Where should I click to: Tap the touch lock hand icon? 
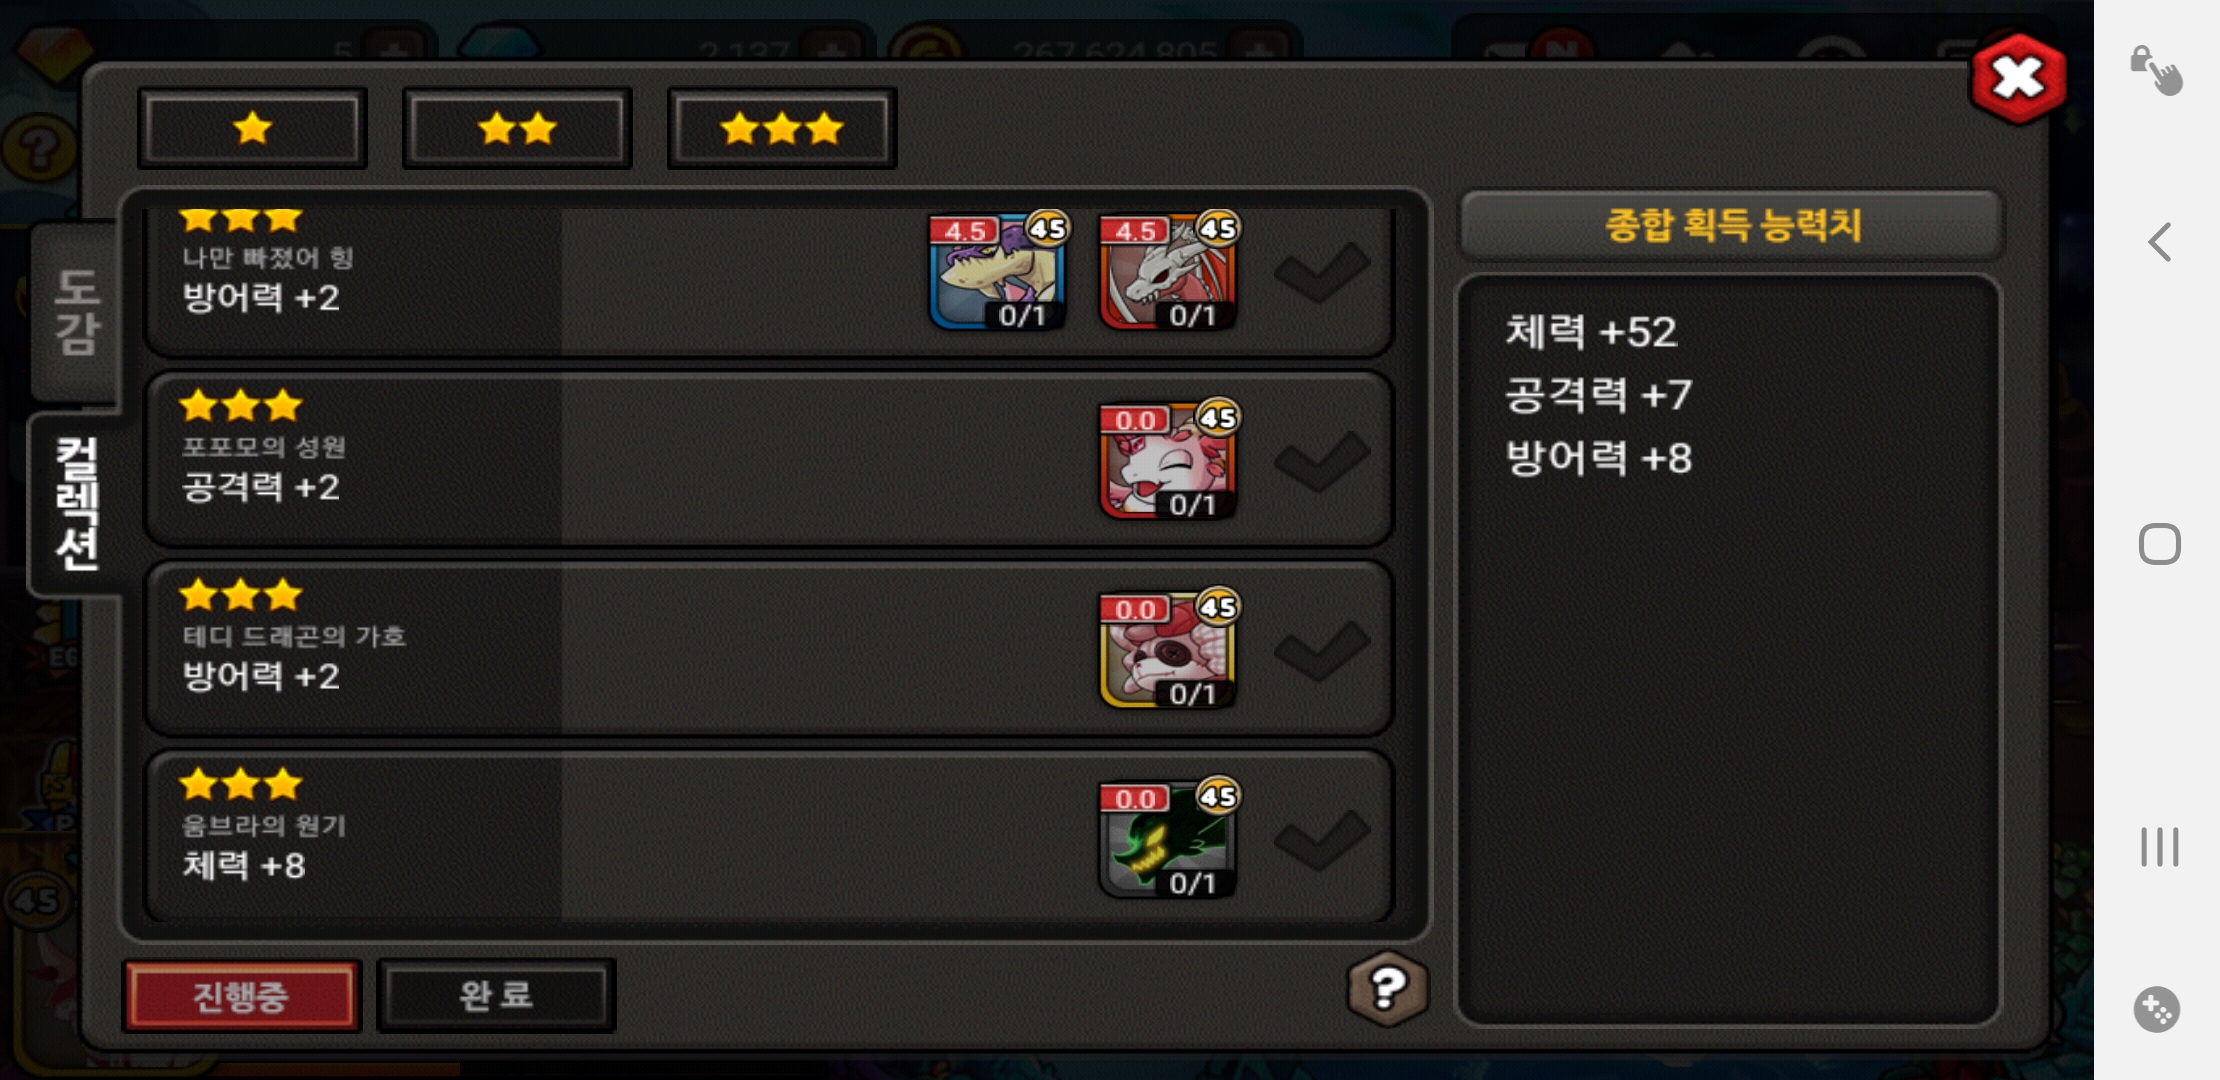click(2157, 70)
